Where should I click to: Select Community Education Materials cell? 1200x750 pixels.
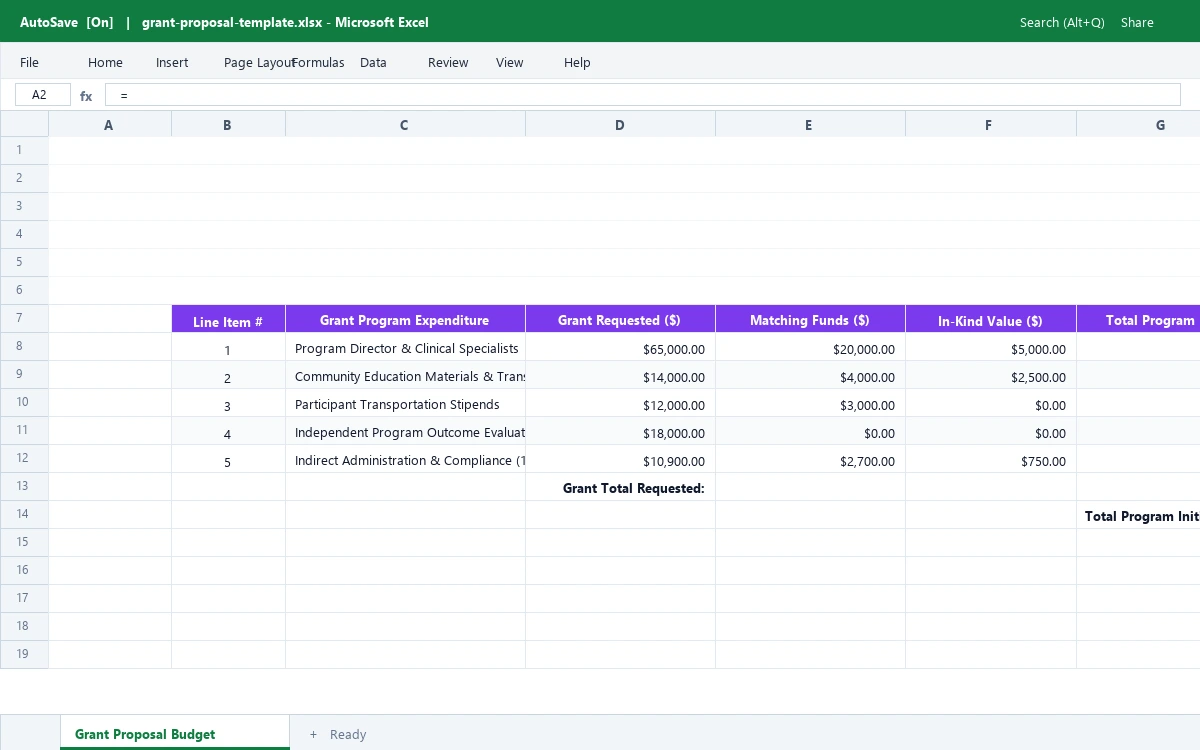coord(405,375)
